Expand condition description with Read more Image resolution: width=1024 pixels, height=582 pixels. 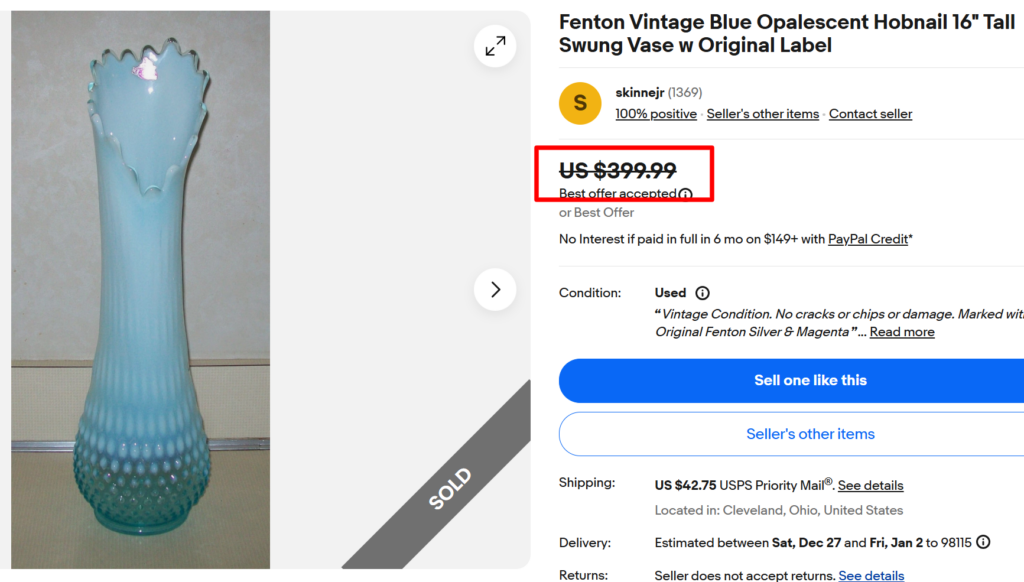click(902, 332)
